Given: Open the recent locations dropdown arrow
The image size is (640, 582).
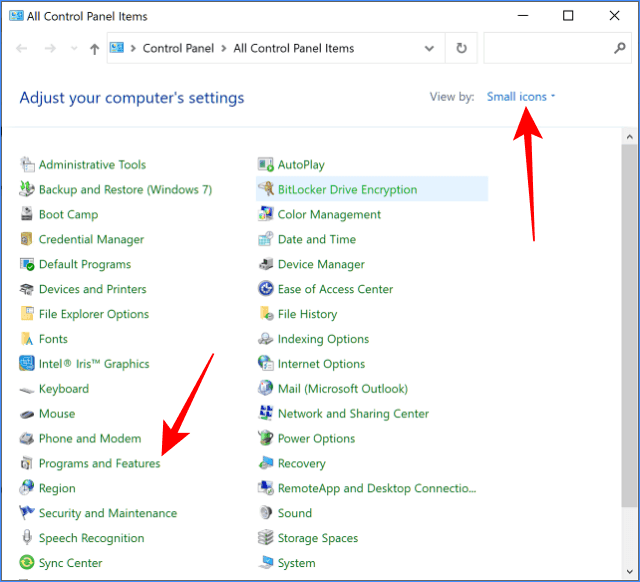Looking at the screenshot, I should coord(74,49).
